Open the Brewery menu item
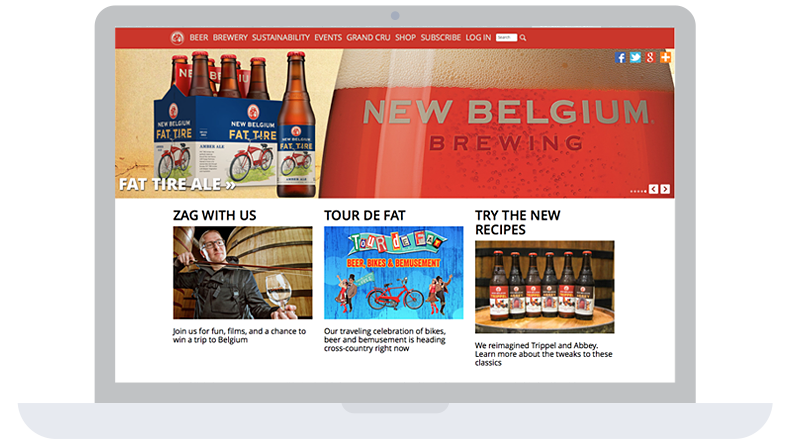Screen dimensions: 800x447 [230, 38]
